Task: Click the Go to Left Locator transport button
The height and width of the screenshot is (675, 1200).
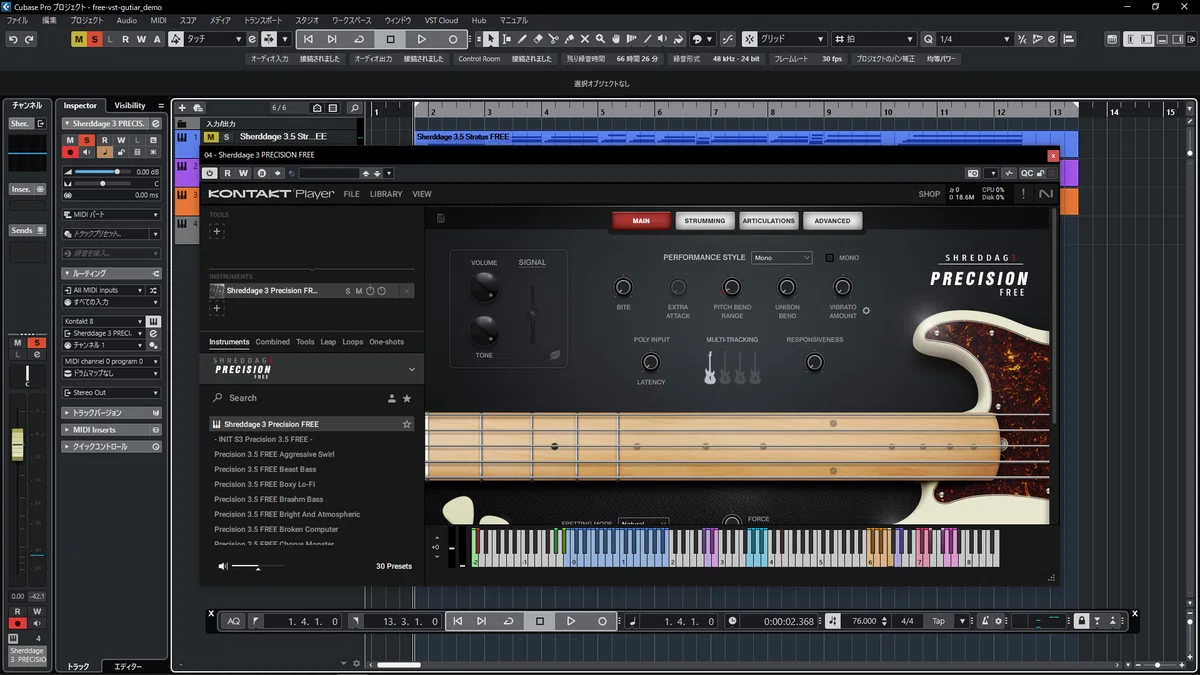Action: [457, 621]
